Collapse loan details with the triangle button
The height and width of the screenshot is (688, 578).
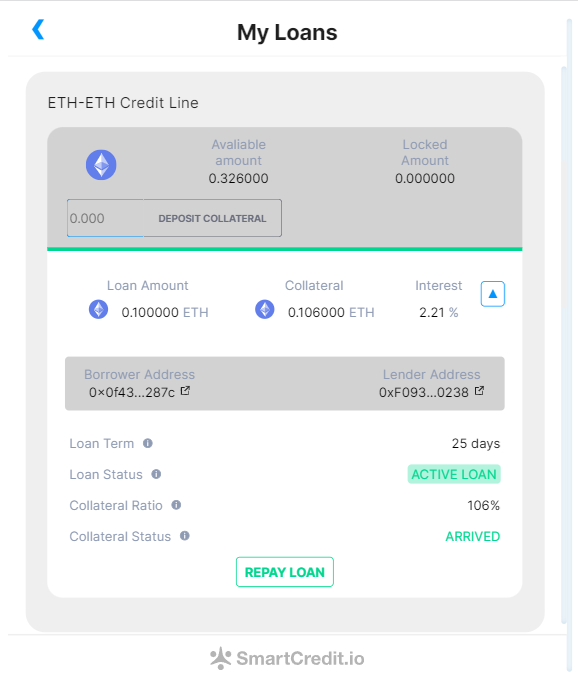(x=492, y=294)
